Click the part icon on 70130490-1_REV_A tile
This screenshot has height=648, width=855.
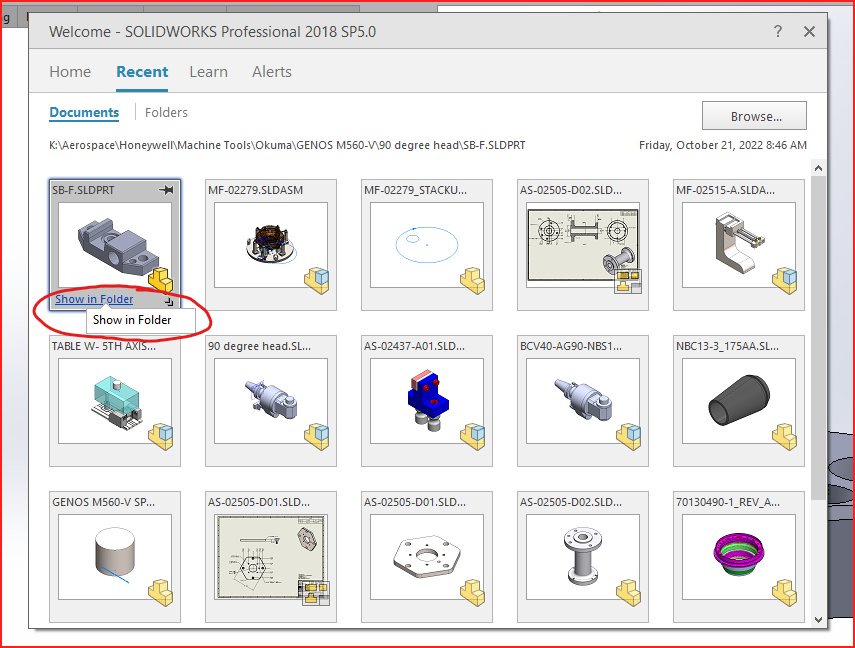pyautogui.click(x=785, y=591)
